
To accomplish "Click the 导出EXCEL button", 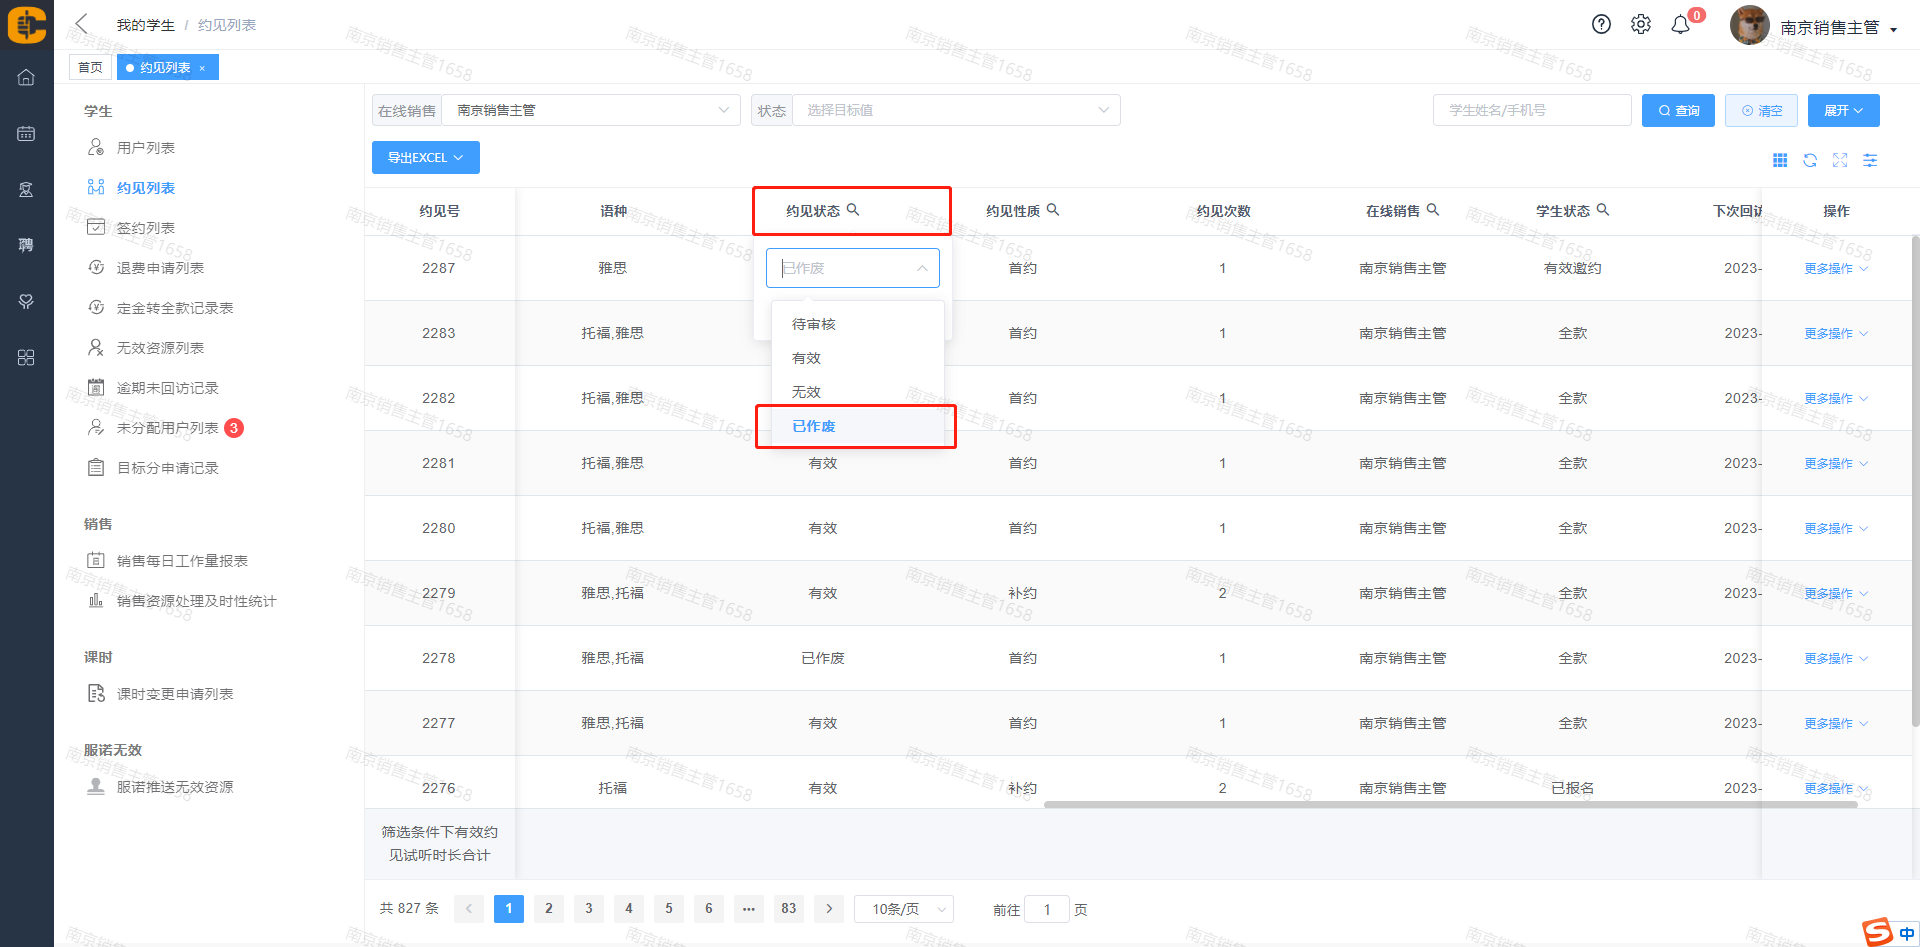I will click(x=425, y=158).
